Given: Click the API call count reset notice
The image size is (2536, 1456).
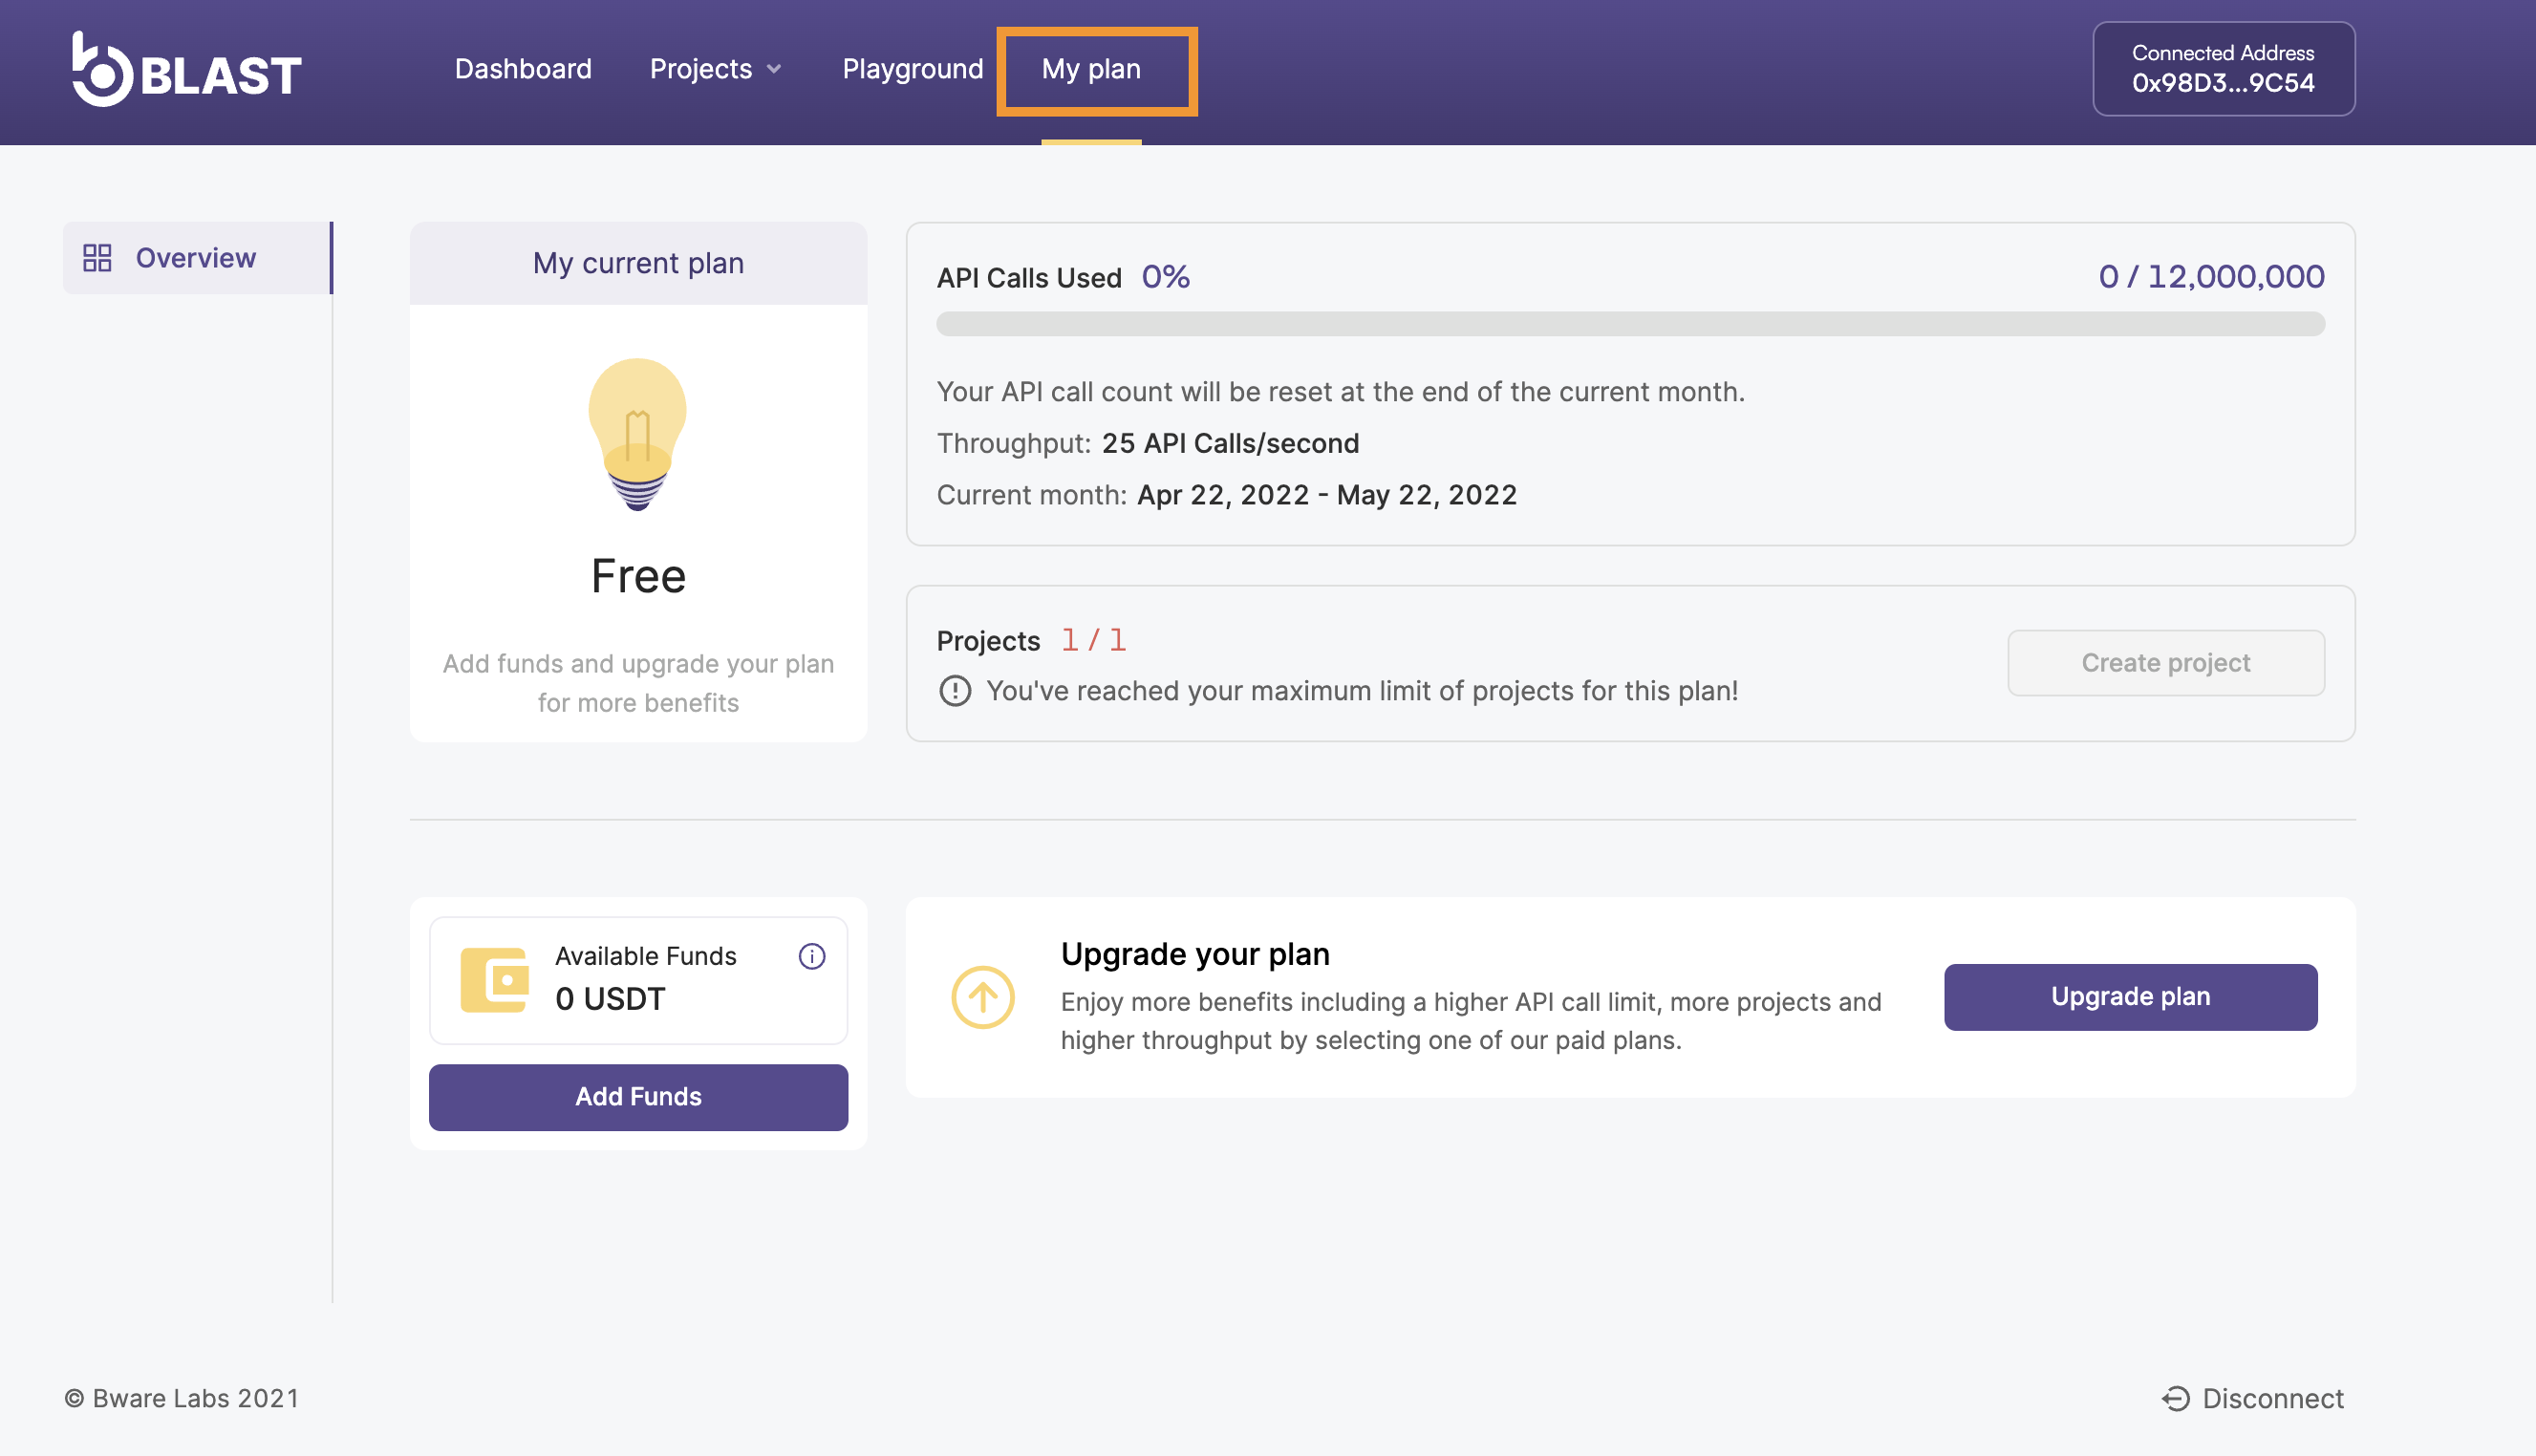Looking at the screenshot, I should 1340,392.
